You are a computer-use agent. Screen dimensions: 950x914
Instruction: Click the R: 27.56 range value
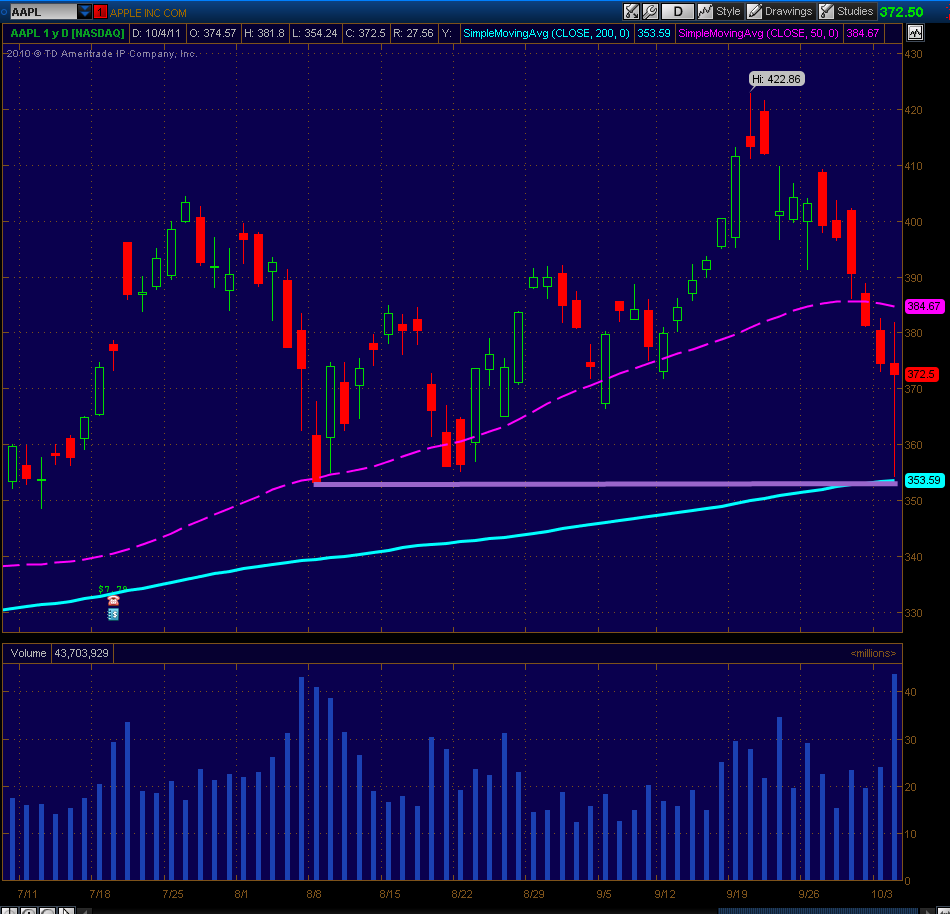[x=413, y=33]
